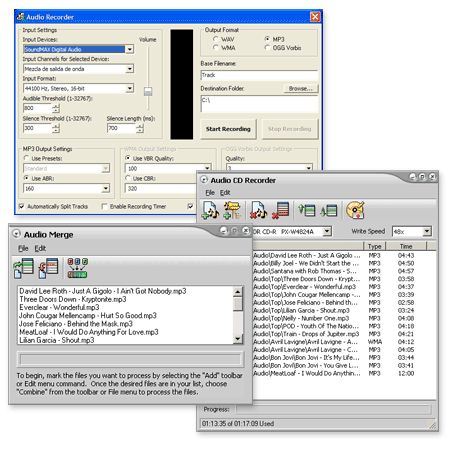This screenshot has height=450, width=450.
Task: Click the Time column header in CD Recorder
Action: tap(406, 246)
